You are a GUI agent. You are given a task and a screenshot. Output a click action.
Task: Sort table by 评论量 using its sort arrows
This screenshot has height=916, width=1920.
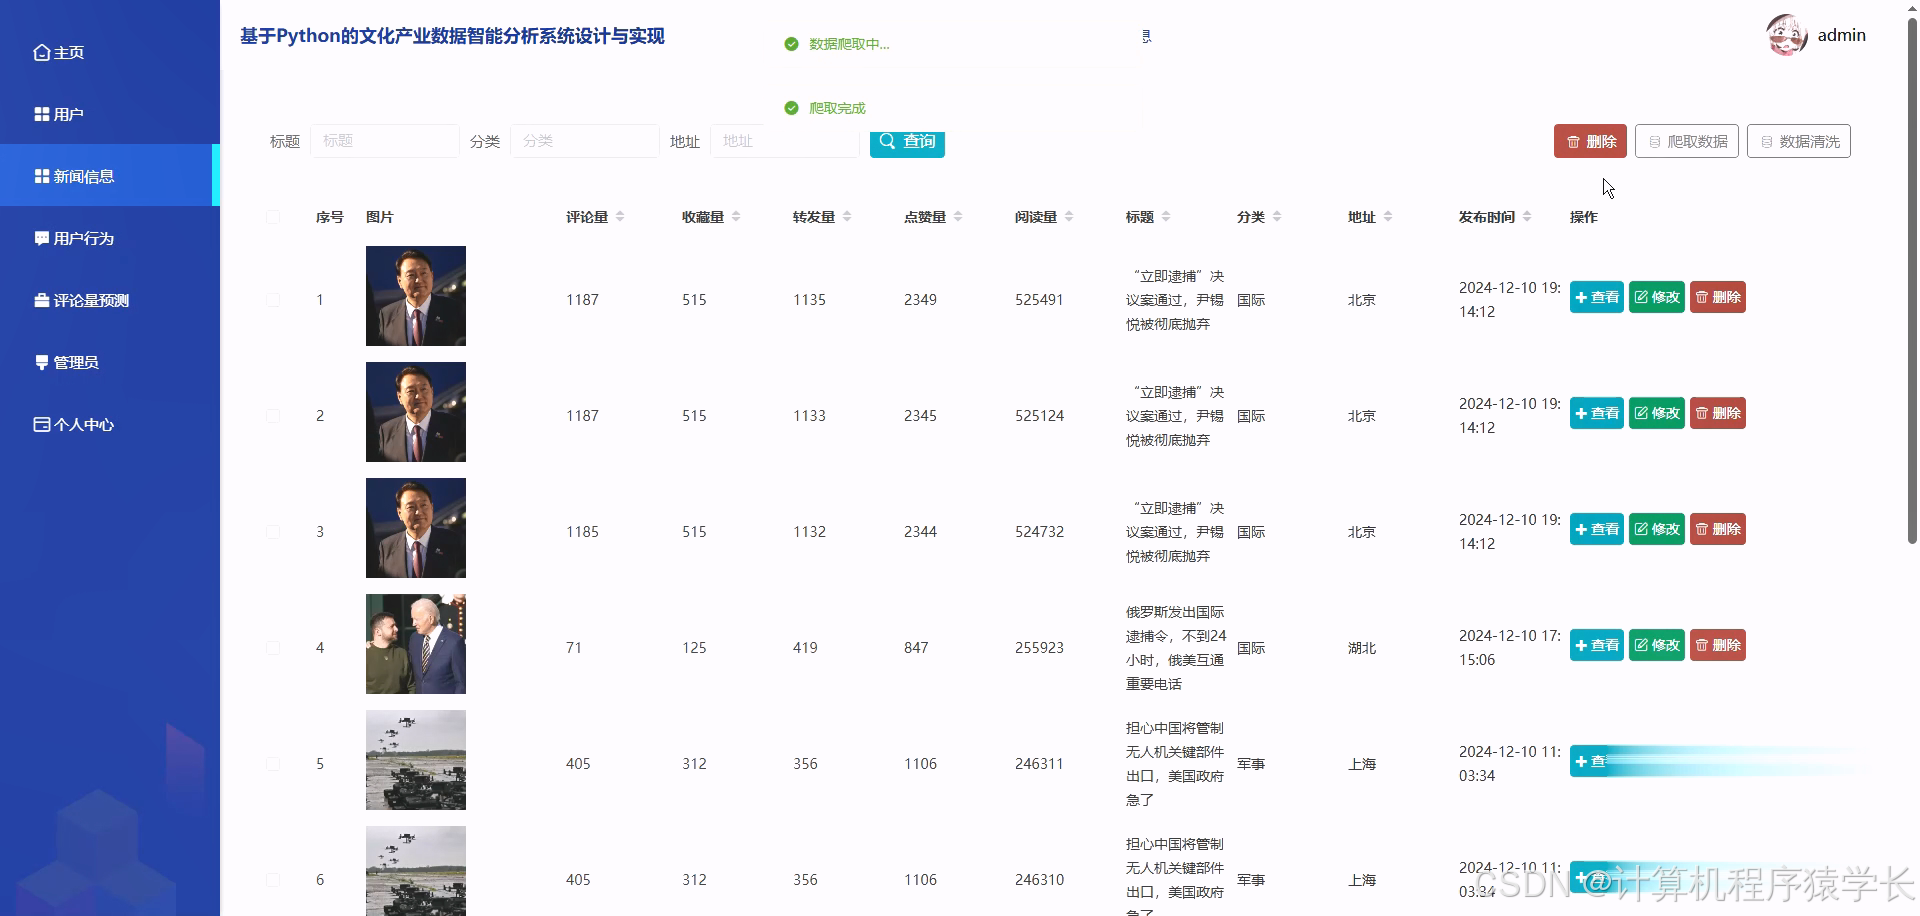(x=621, y=216)
